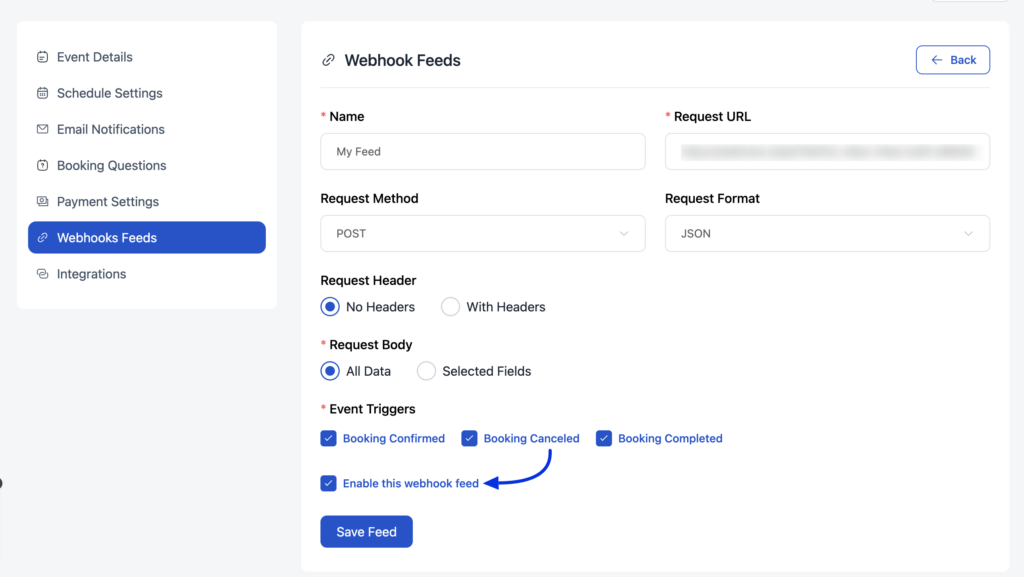Choose Selected Fields for request body
Screen dimensions: 1024x577
[426, 371]
